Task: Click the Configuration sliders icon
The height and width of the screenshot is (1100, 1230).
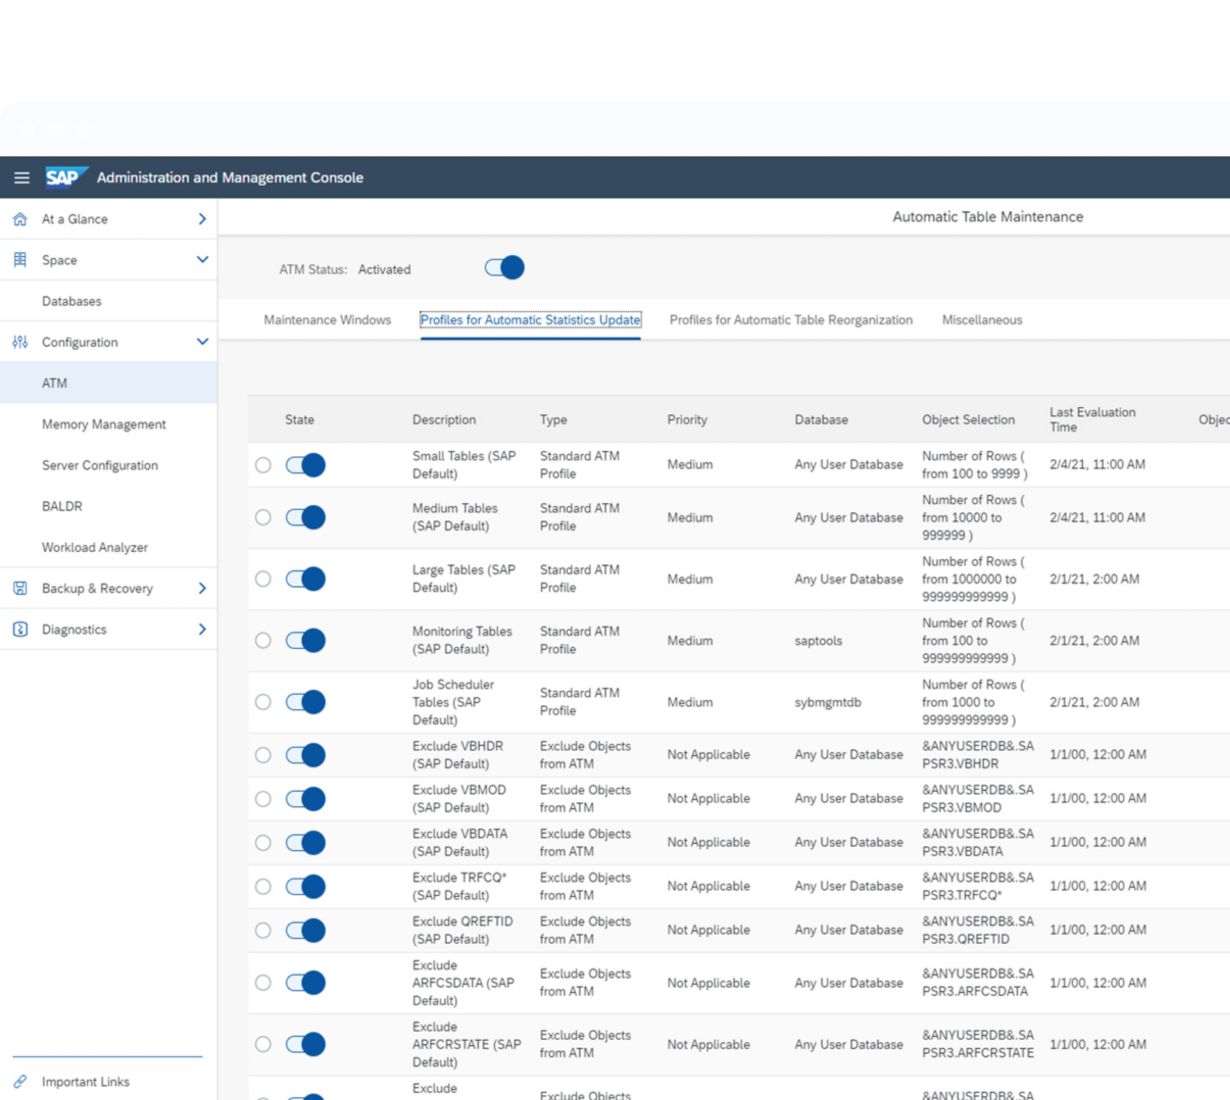Action: [x=20, y=342]
